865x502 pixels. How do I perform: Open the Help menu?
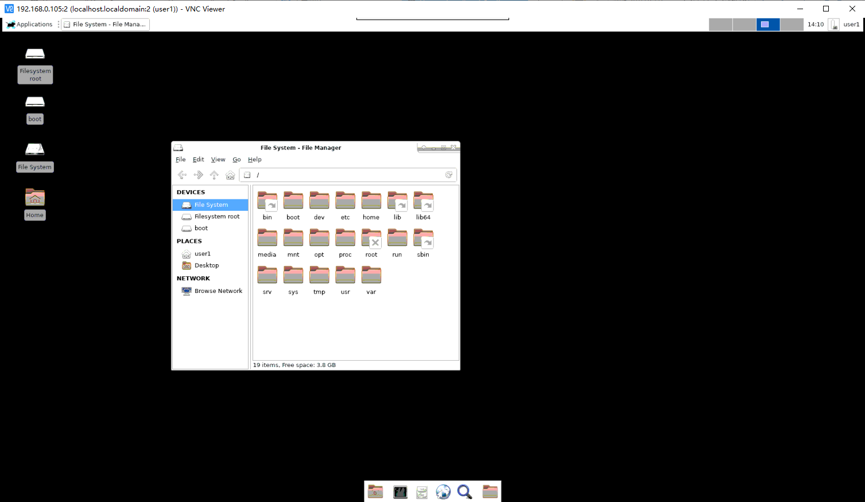[254, 159]
